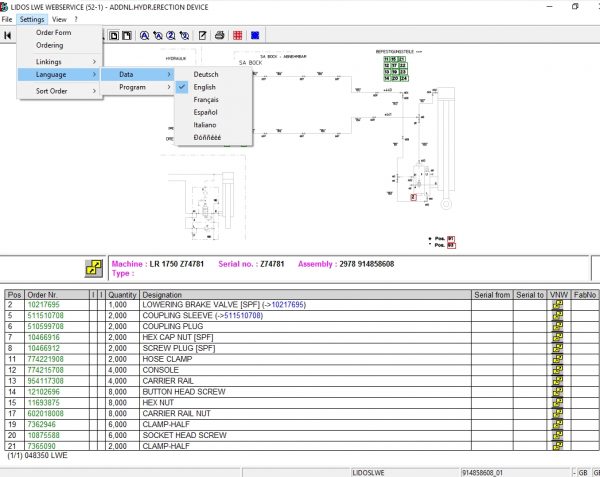Click the circled 2 search icon
The image size is (600, 477).
(x=171, y=36)
